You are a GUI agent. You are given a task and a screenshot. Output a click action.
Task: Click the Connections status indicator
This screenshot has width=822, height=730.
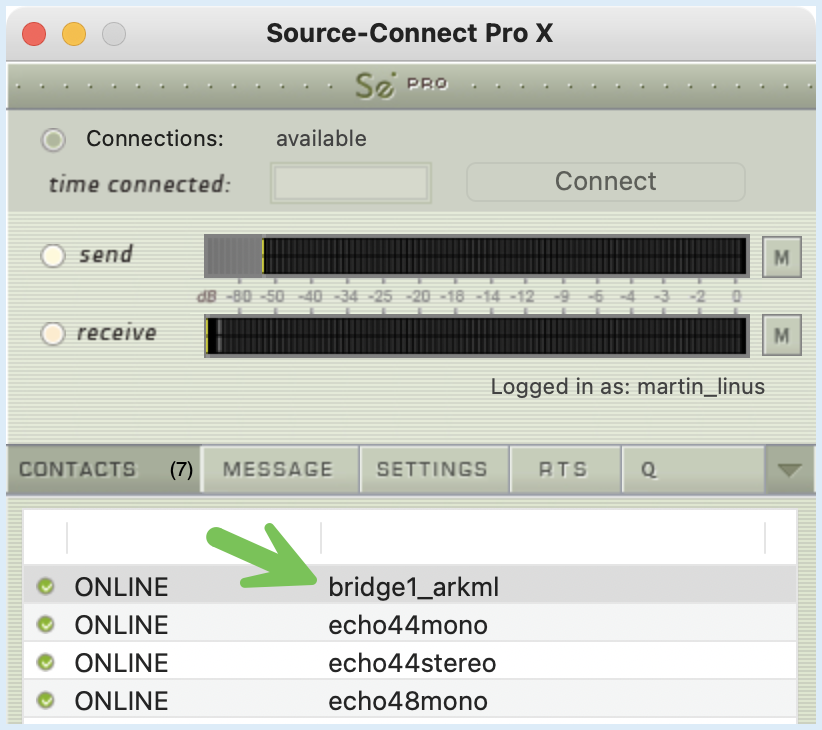(52, 139)
